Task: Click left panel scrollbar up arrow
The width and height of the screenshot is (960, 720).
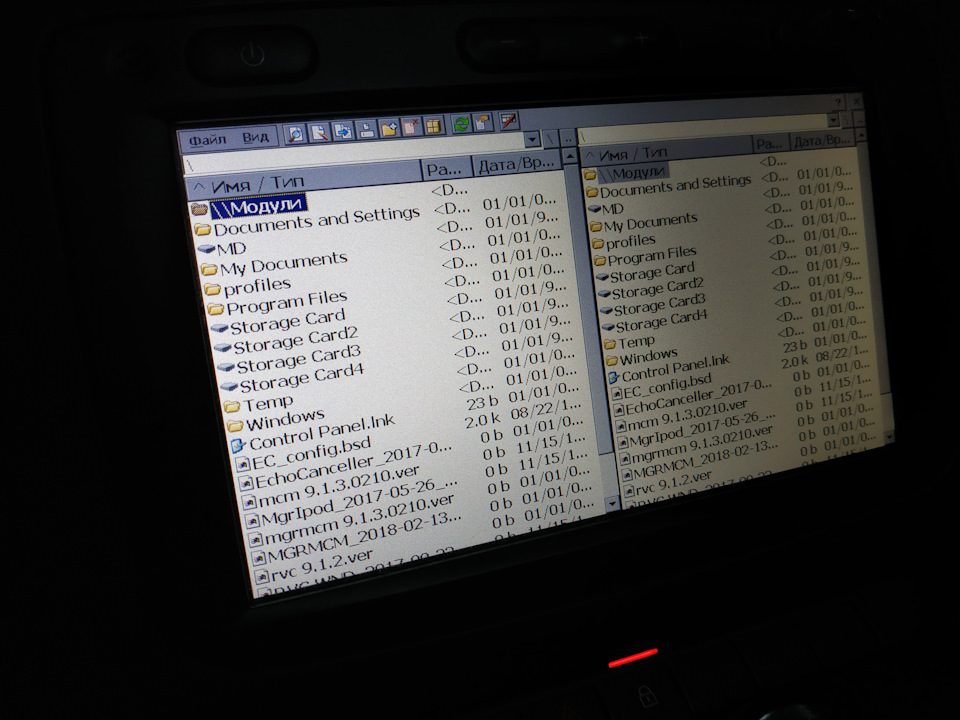Action: click(x=569, y=157)
